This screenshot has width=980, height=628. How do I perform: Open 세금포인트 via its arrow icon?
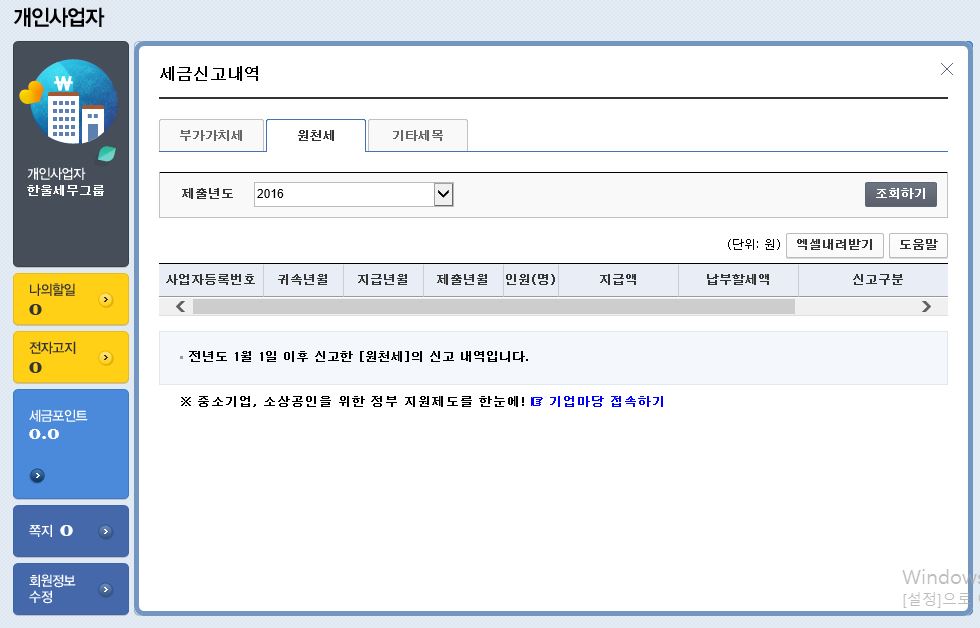coord(37,476)
